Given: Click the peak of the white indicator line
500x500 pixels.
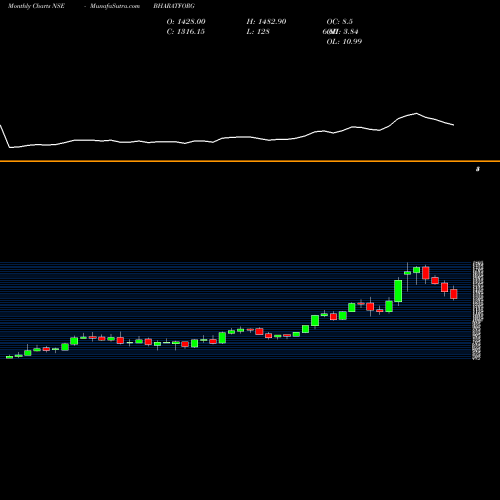Looking at the screenshot, I should 416,114.
